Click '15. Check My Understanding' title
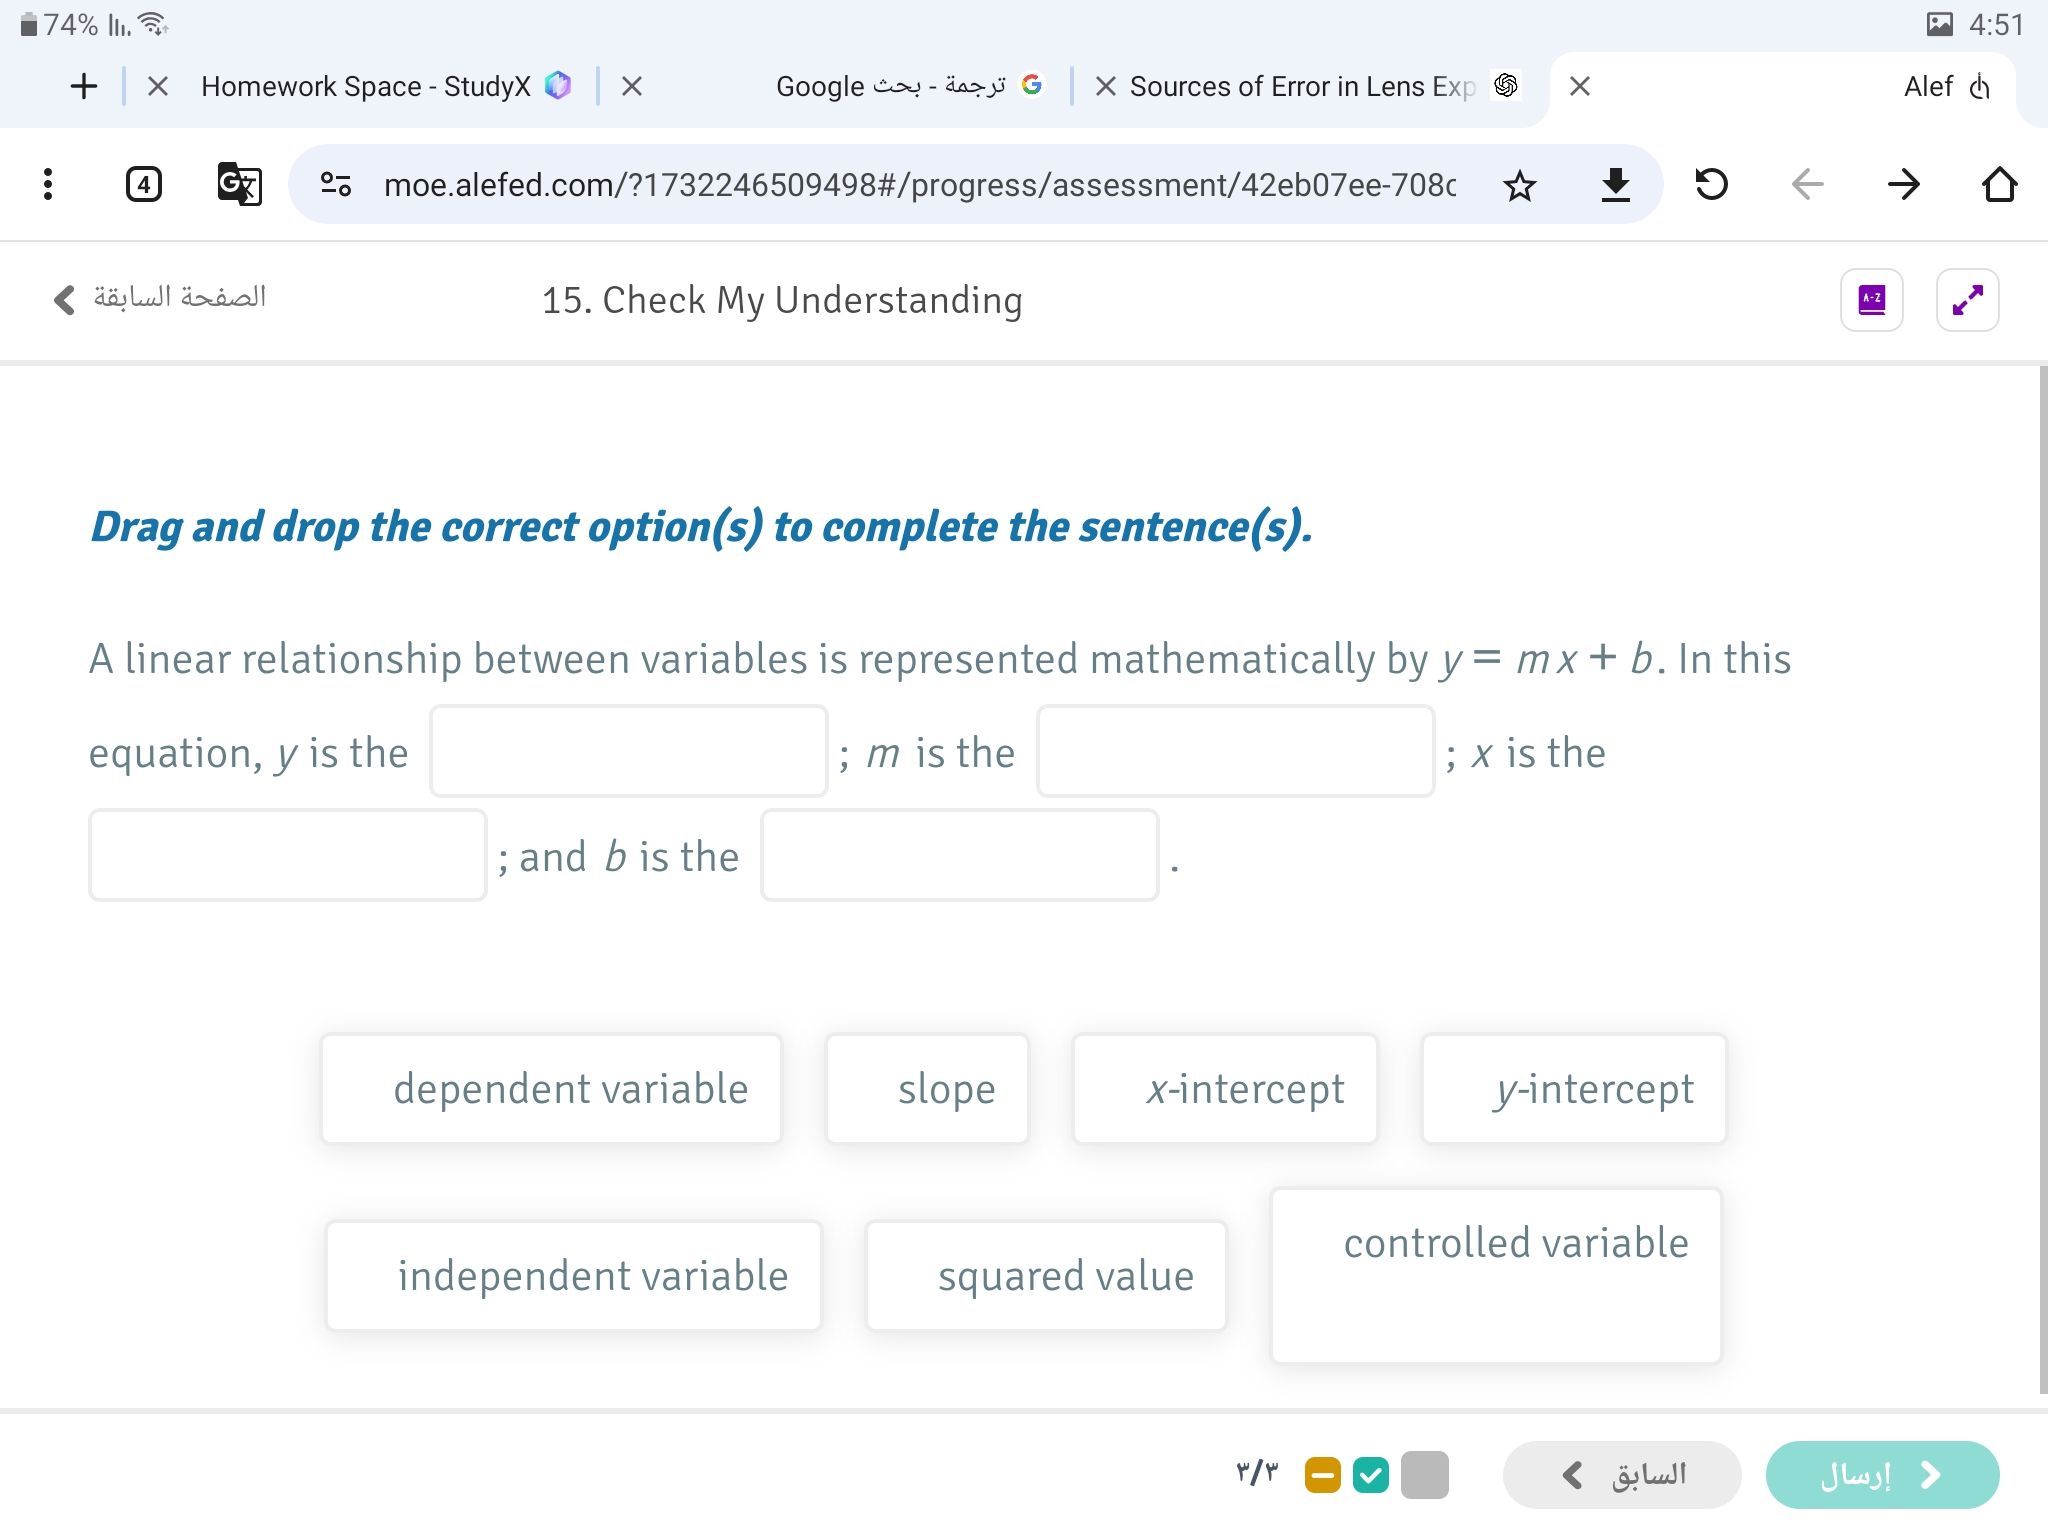 coord(782,300)
